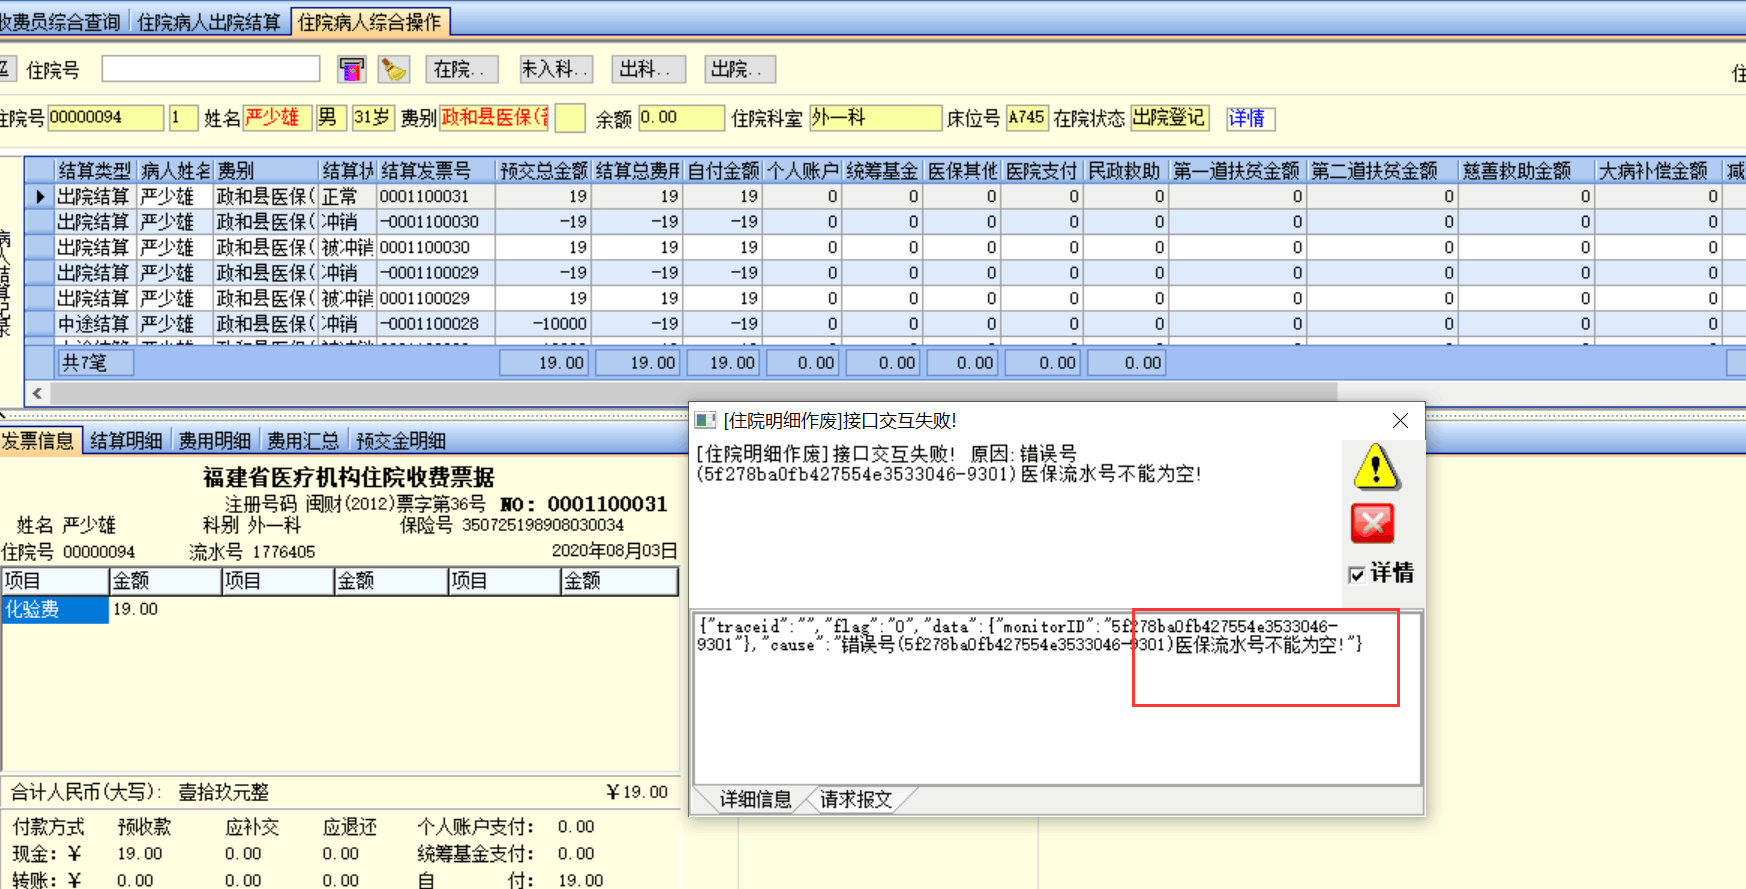Click the horizontal scrollbar thumb under settlement table
The width and height of the screenshot is (1746, 889).
[x=694, y=393]
